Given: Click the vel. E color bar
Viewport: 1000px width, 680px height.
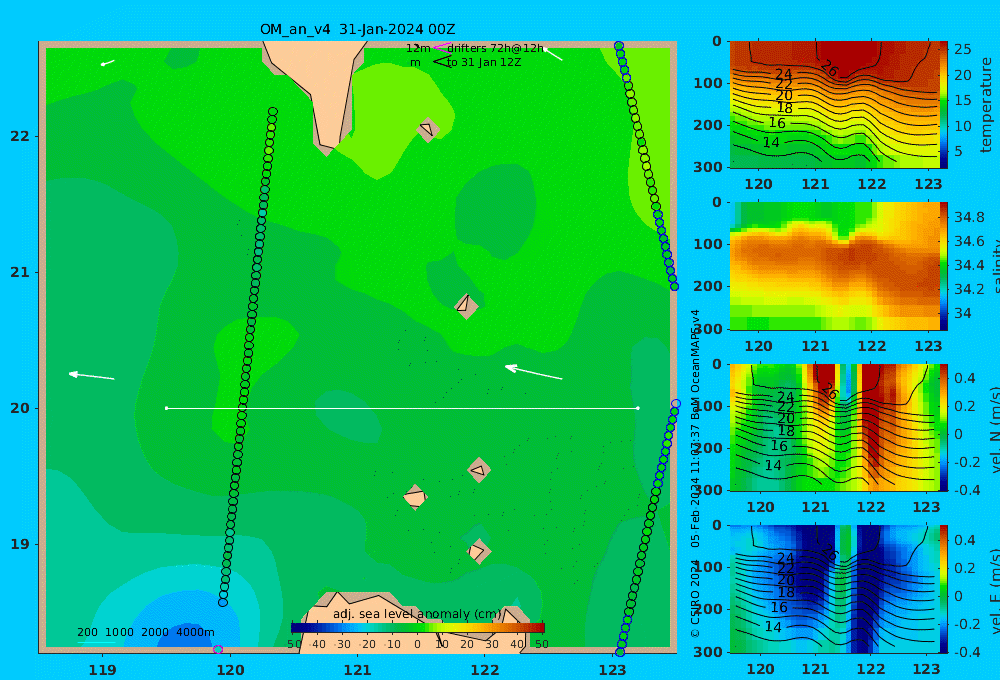Looking at the screenshot, I should pyautogui.click(x=944, y=589).
